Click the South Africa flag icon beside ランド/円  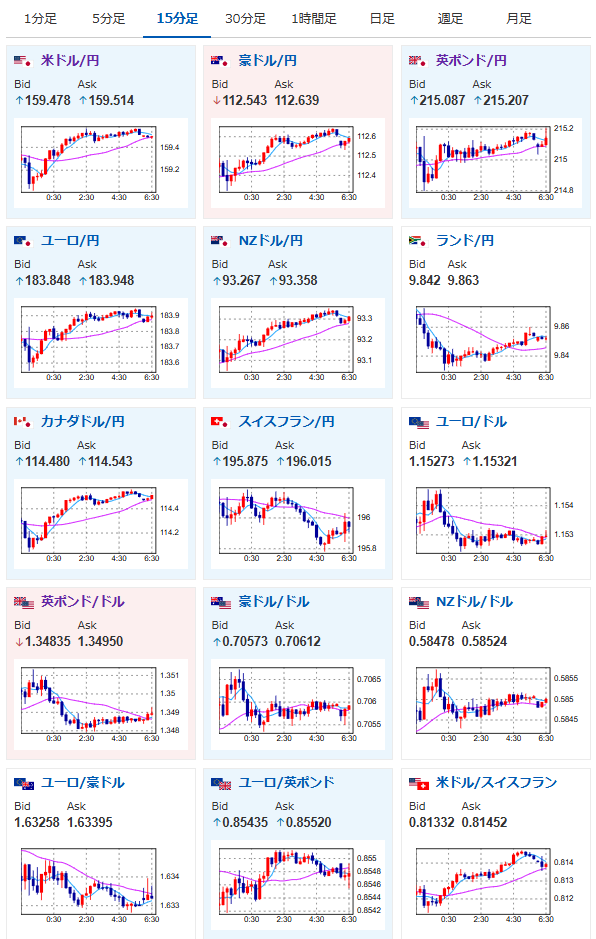tap(417, 241)
